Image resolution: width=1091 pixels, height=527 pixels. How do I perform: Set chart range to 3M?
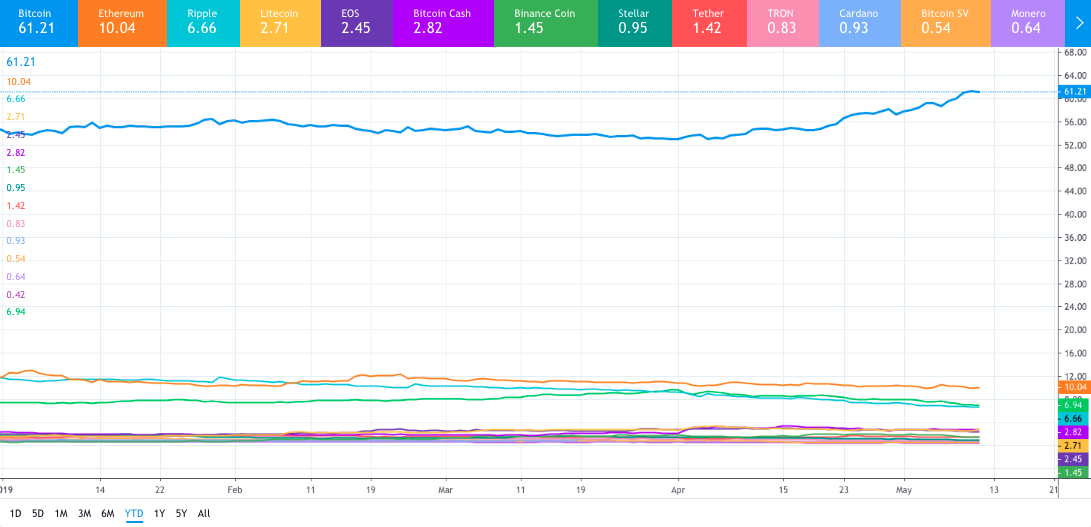point(84,514)
